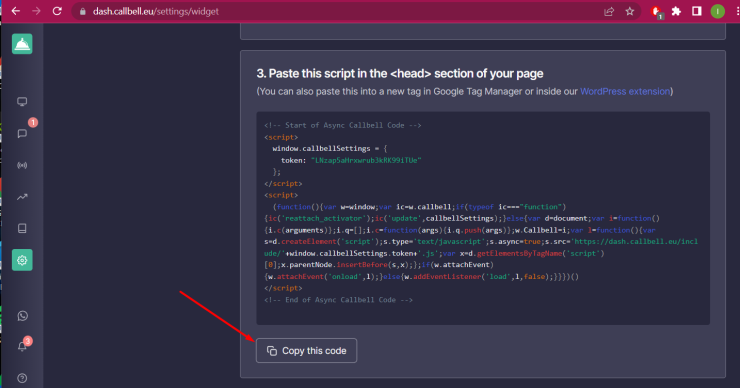Open the green profile avatar

coord(717,11)
